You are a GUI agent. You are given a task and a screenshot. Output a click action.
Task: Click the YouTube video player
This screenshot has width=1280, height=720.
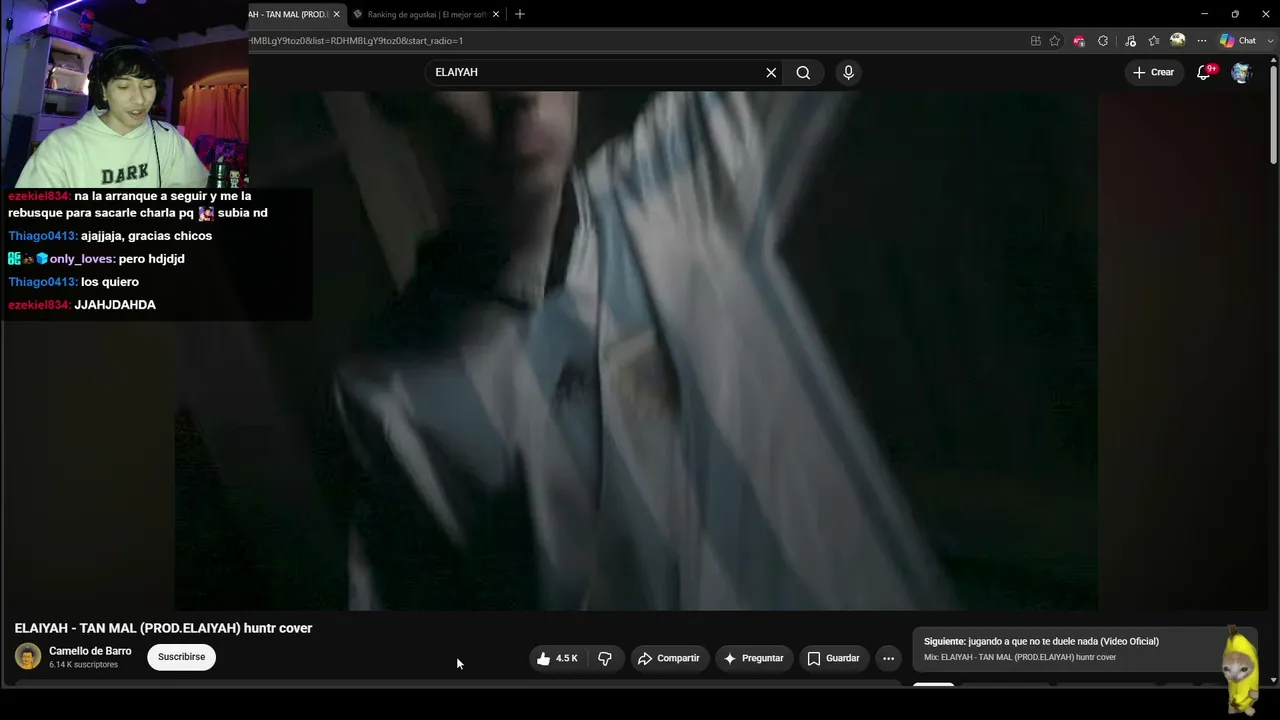point(636,350)
